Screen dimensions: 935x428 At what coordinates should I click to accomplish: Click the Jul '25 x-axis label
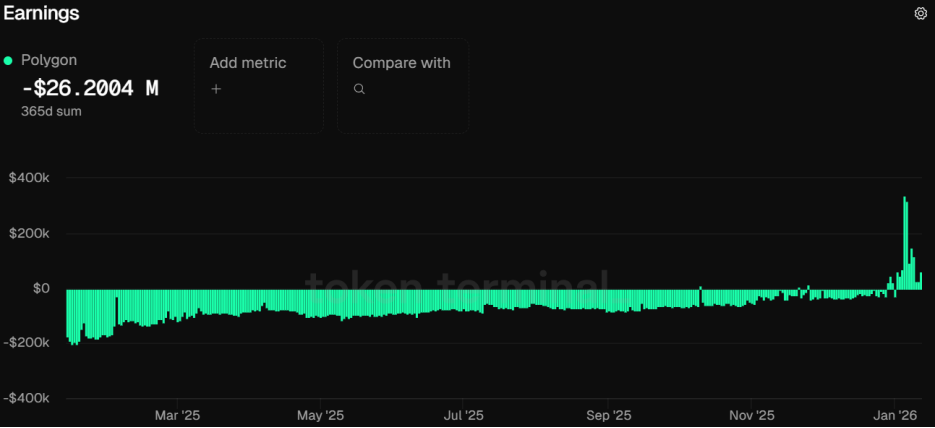click(x=464, y=415)
